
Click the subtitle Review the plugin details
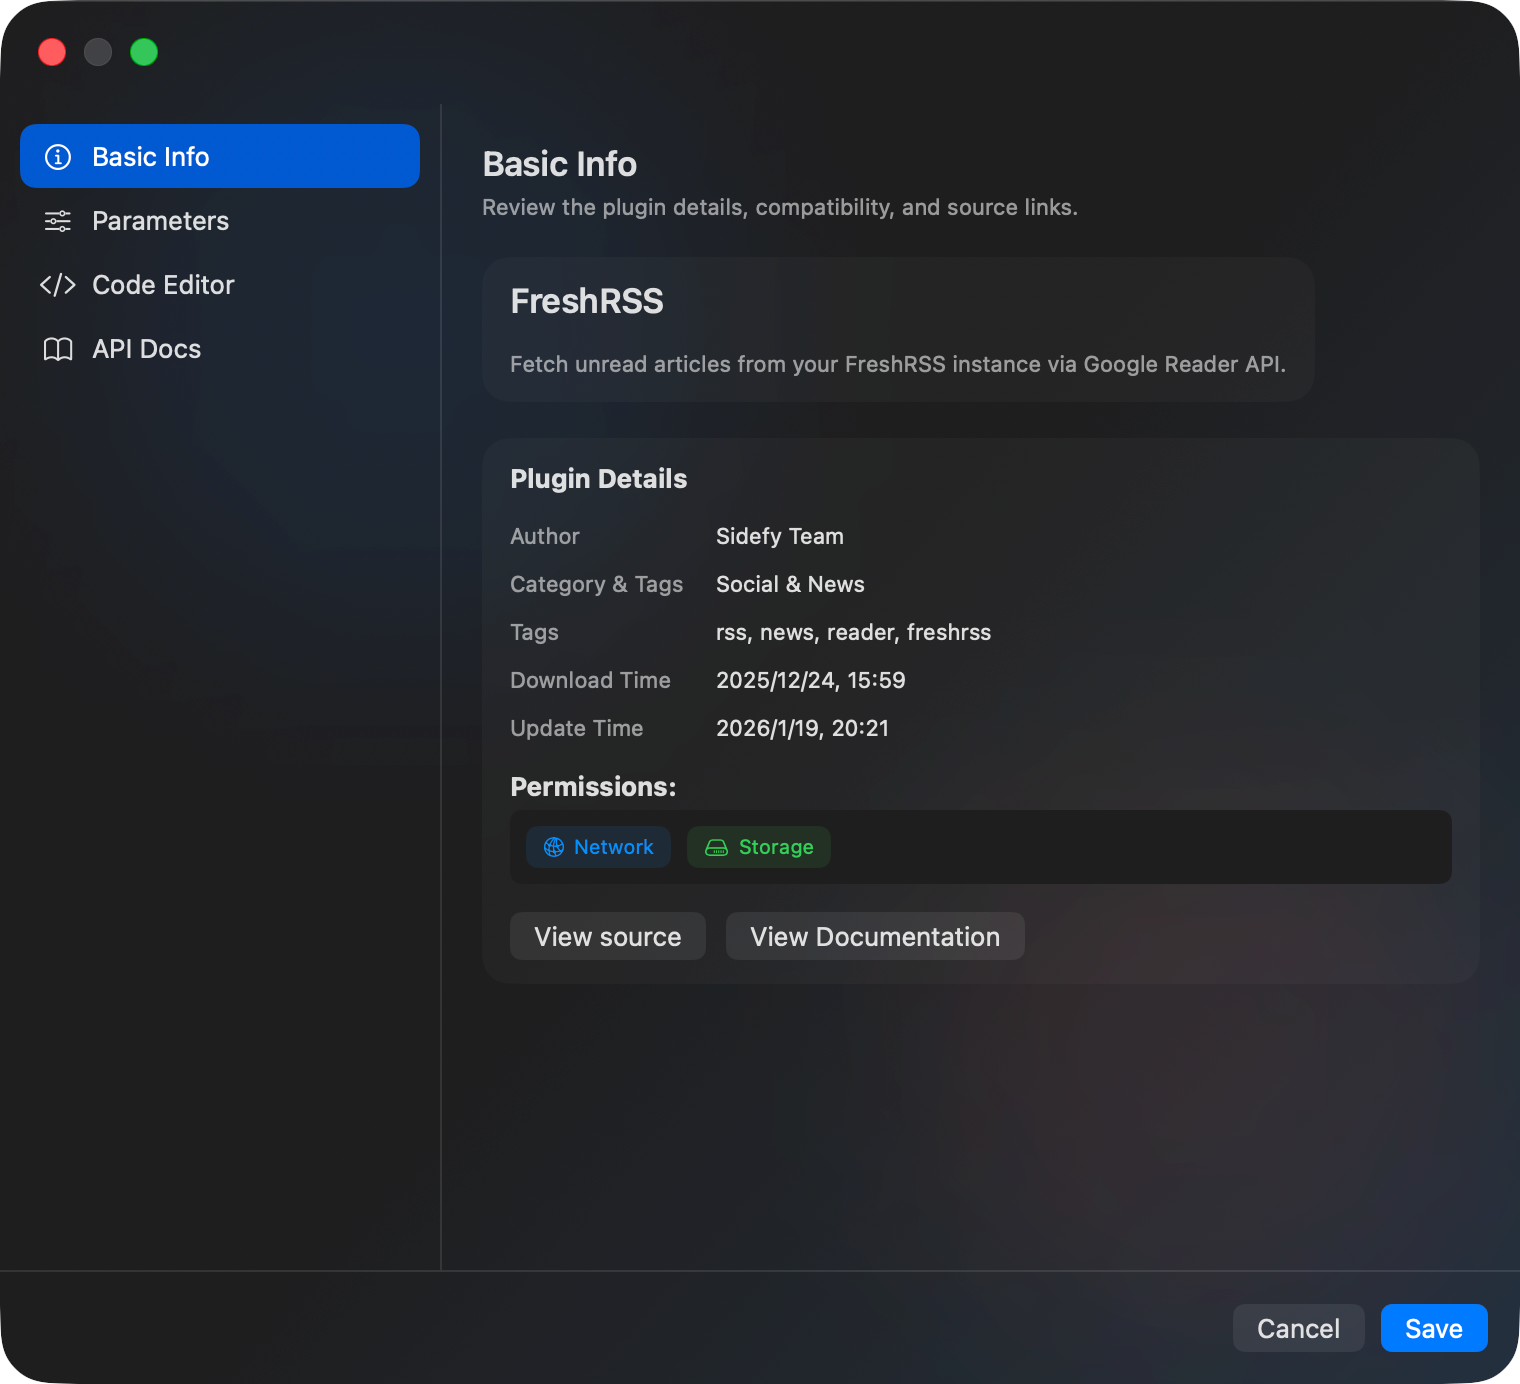tap(780, 207)
